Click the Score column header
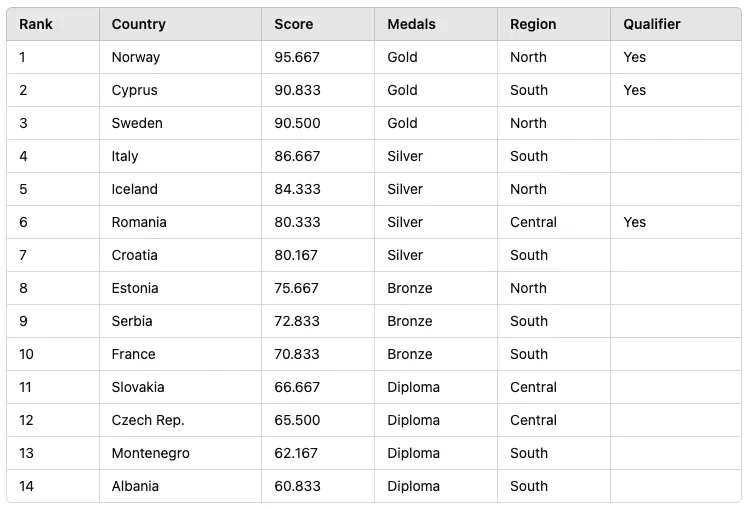This screenshot has width=748, height=510. point(294,24)
